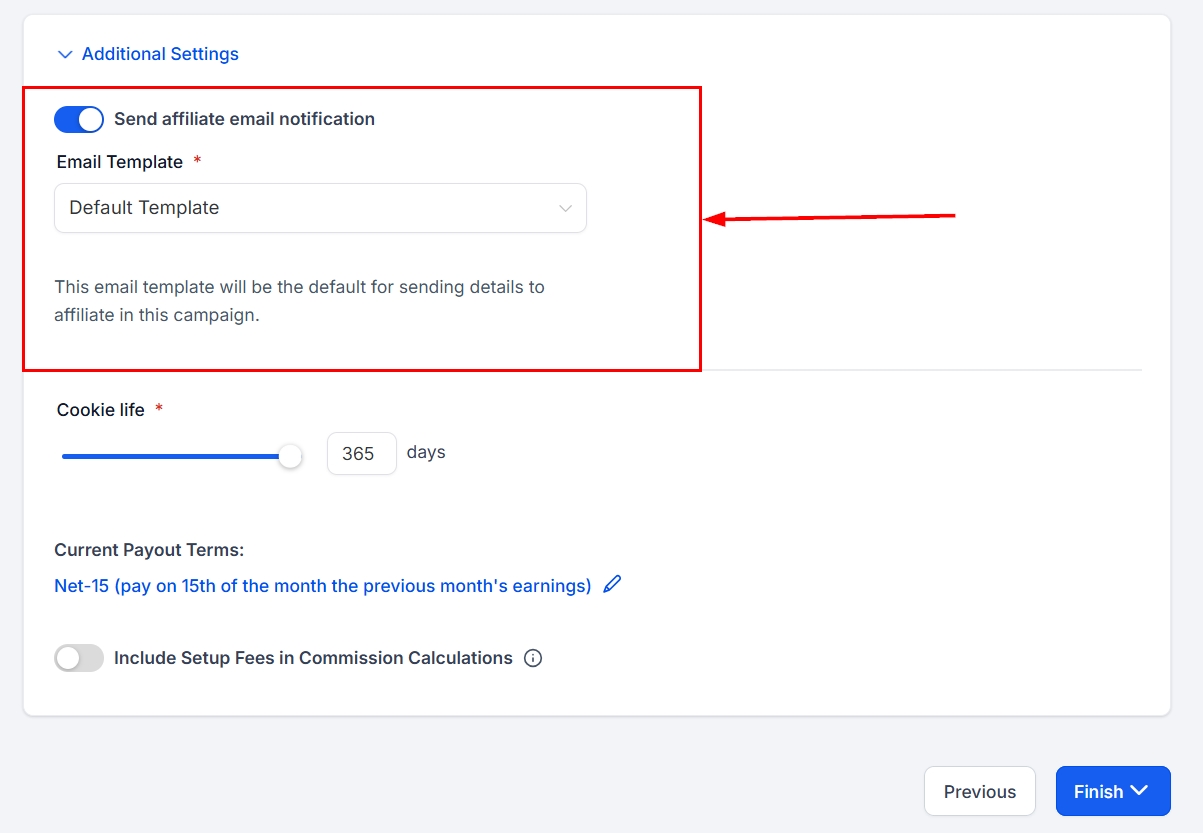Click the pencil icon beside payout terms

(612, 585)
